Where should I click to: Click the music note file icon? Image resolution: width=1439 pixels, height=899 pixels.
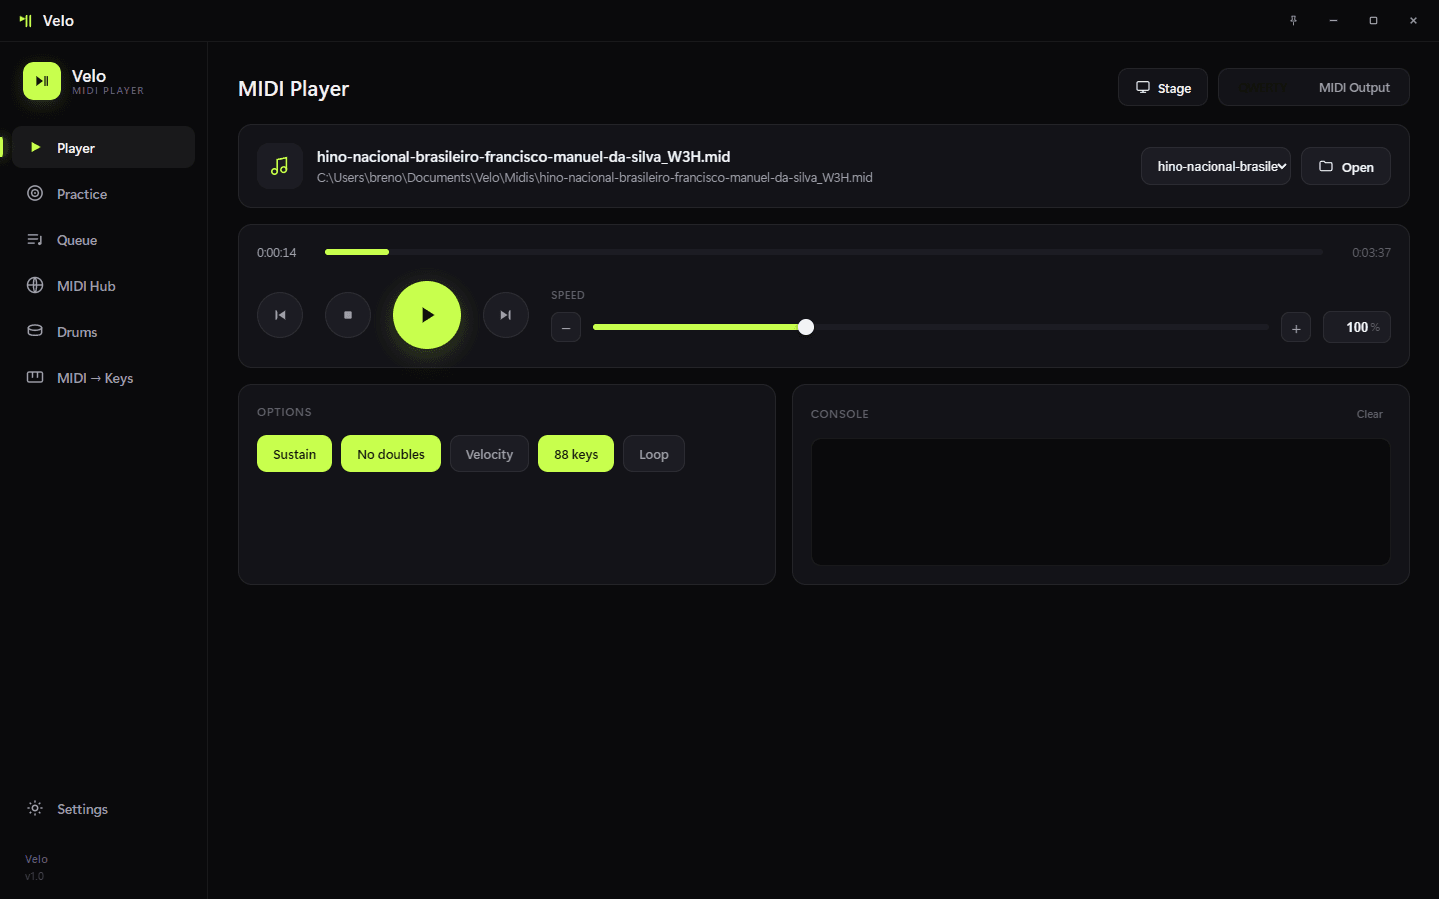pyautogui.click(x=280, y=166)
